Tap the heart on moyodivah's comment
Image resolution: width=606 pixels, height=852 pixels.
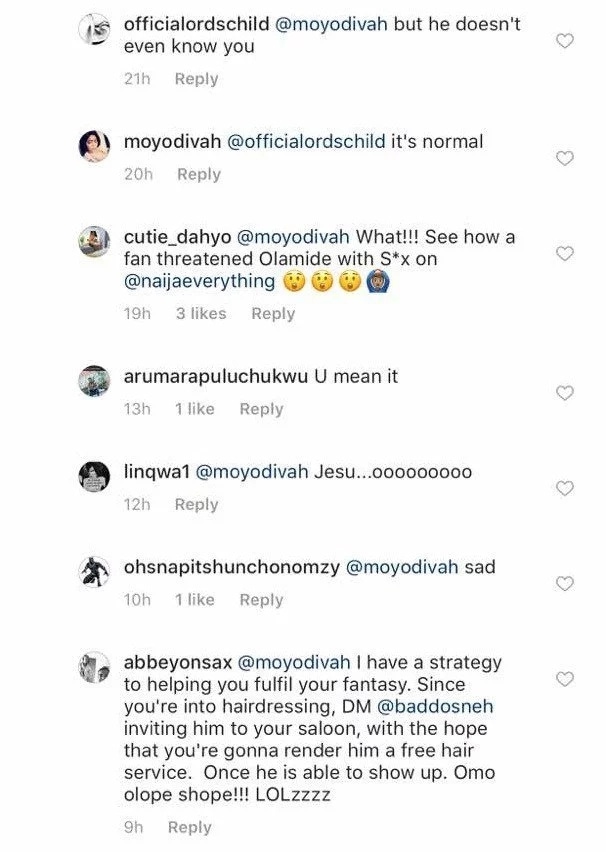pyautogui.click(x=564, y=158)
